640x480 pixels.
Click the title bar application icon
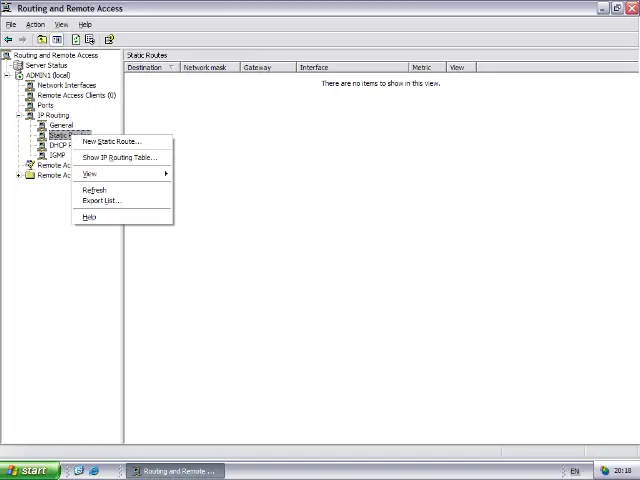pyautogui.click(x=7, y=8)
